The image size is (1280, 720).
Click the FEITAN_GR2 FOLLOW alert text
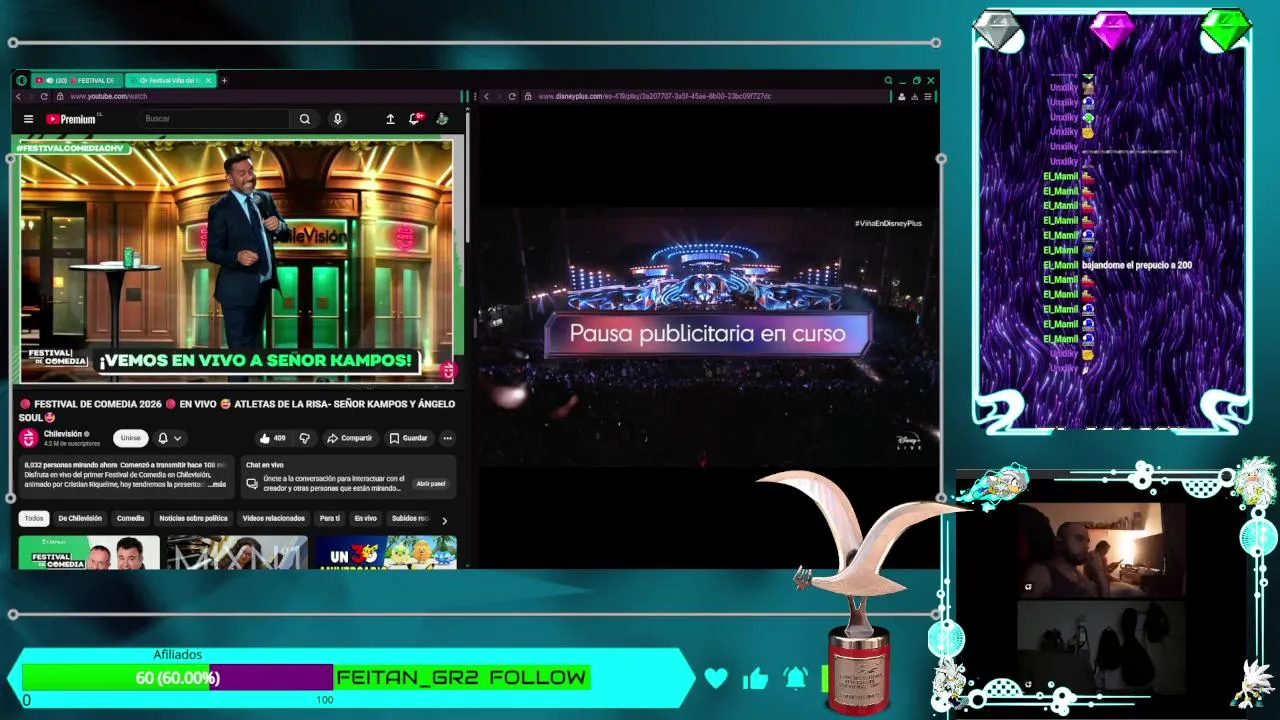[461, 678]
